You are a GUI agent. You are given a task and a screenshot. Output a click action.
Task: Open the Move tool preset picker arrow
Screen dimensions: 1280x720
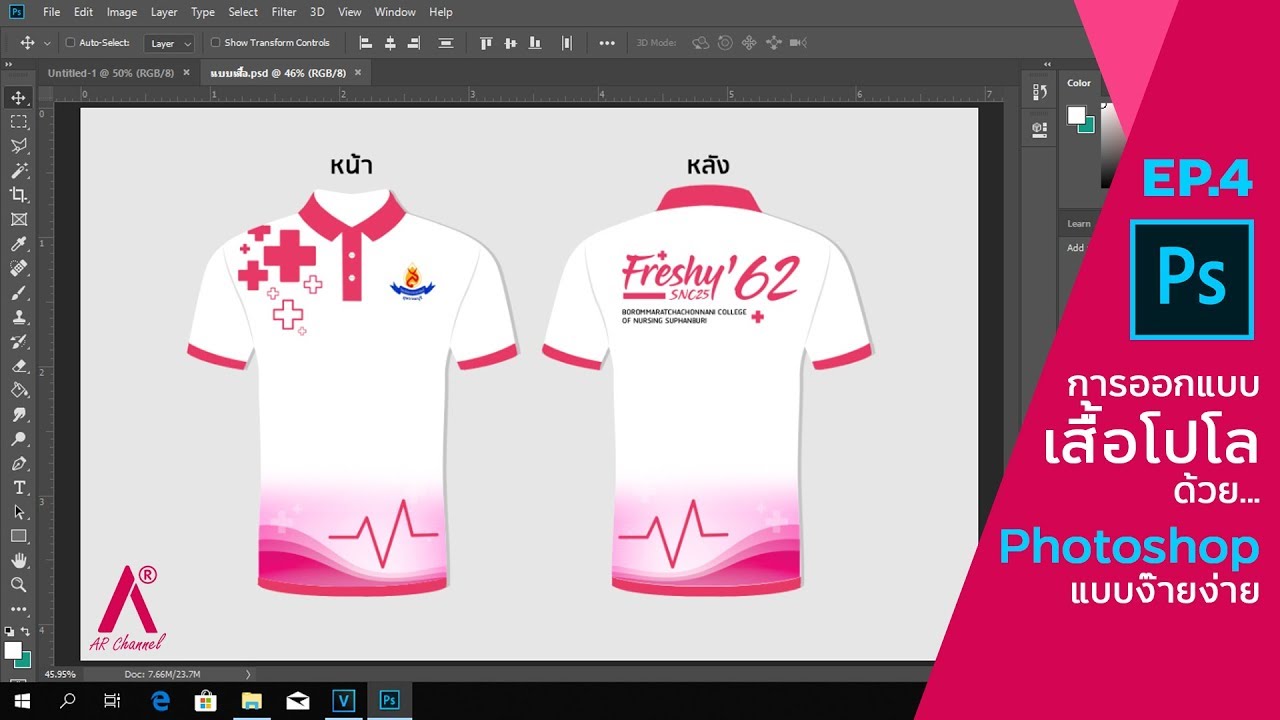(47, 43)
